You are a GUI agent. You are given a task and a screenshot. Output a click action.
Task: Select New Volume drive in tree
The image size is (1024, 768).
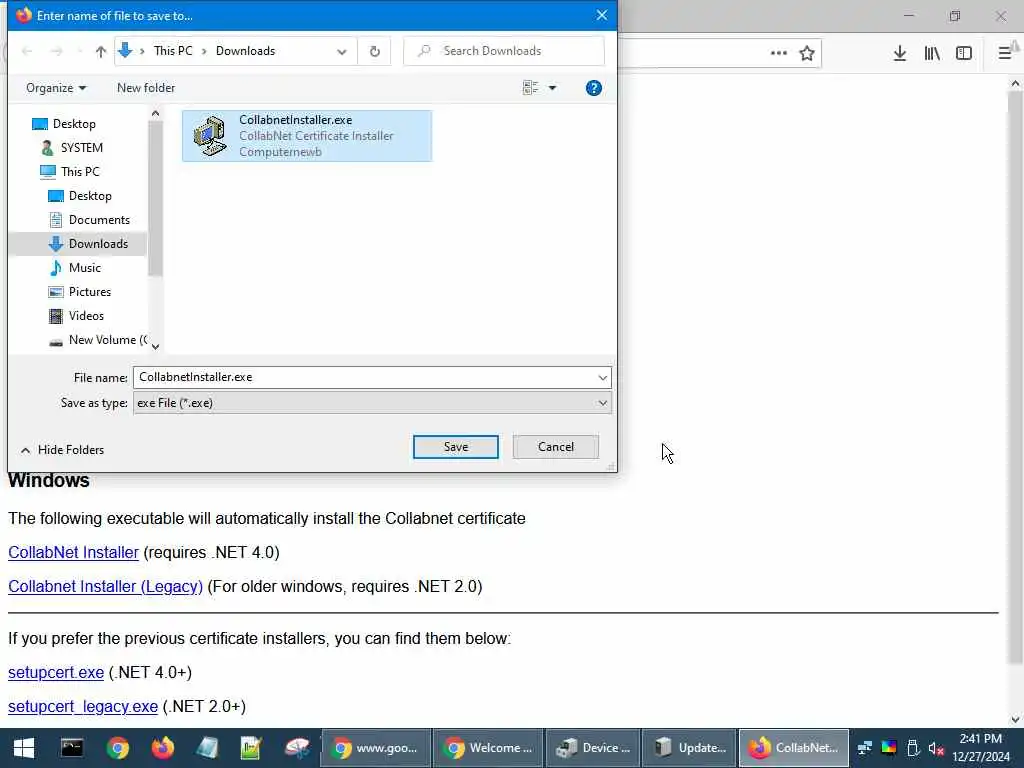pos(98,340)
